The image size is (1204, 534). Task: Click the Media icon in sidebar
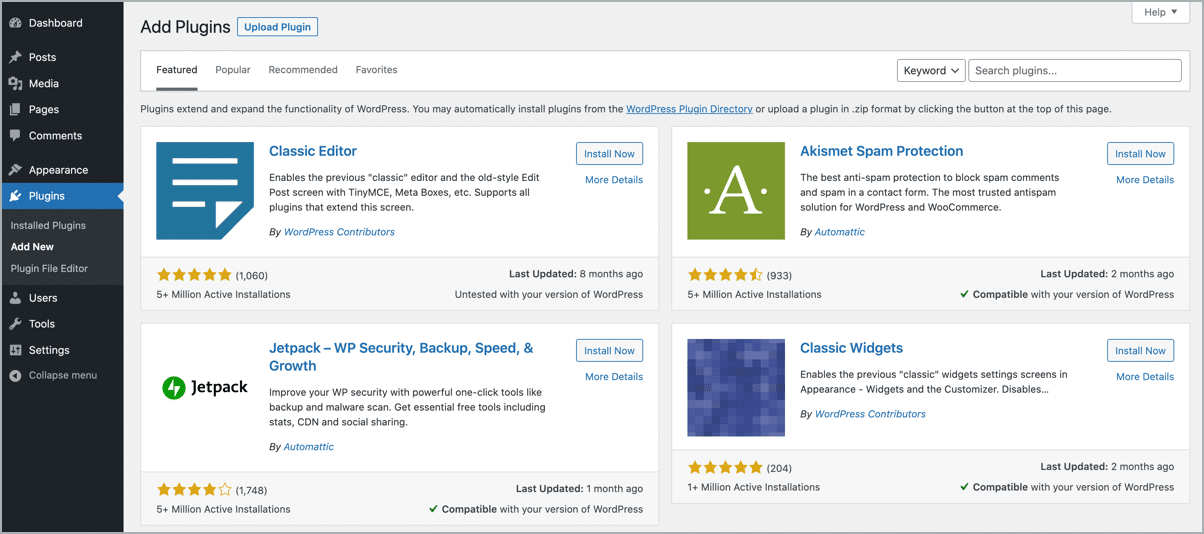point(15,84)
